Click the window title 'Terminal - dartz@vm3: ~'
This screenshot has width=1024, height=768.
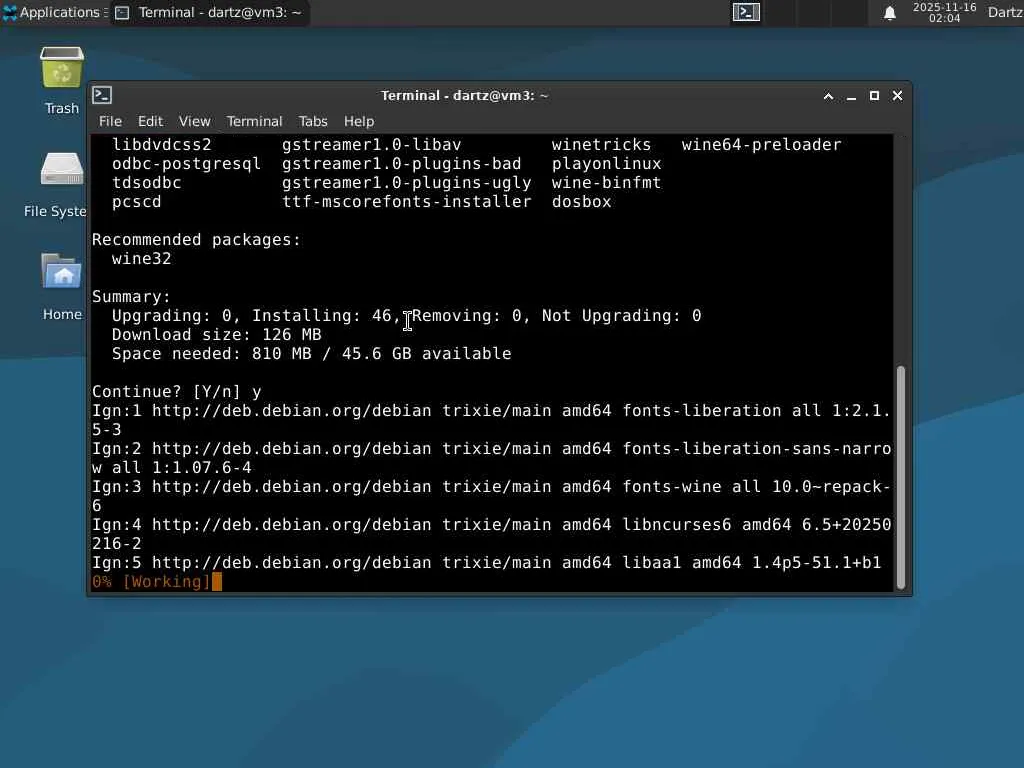(x=464, y=96)
